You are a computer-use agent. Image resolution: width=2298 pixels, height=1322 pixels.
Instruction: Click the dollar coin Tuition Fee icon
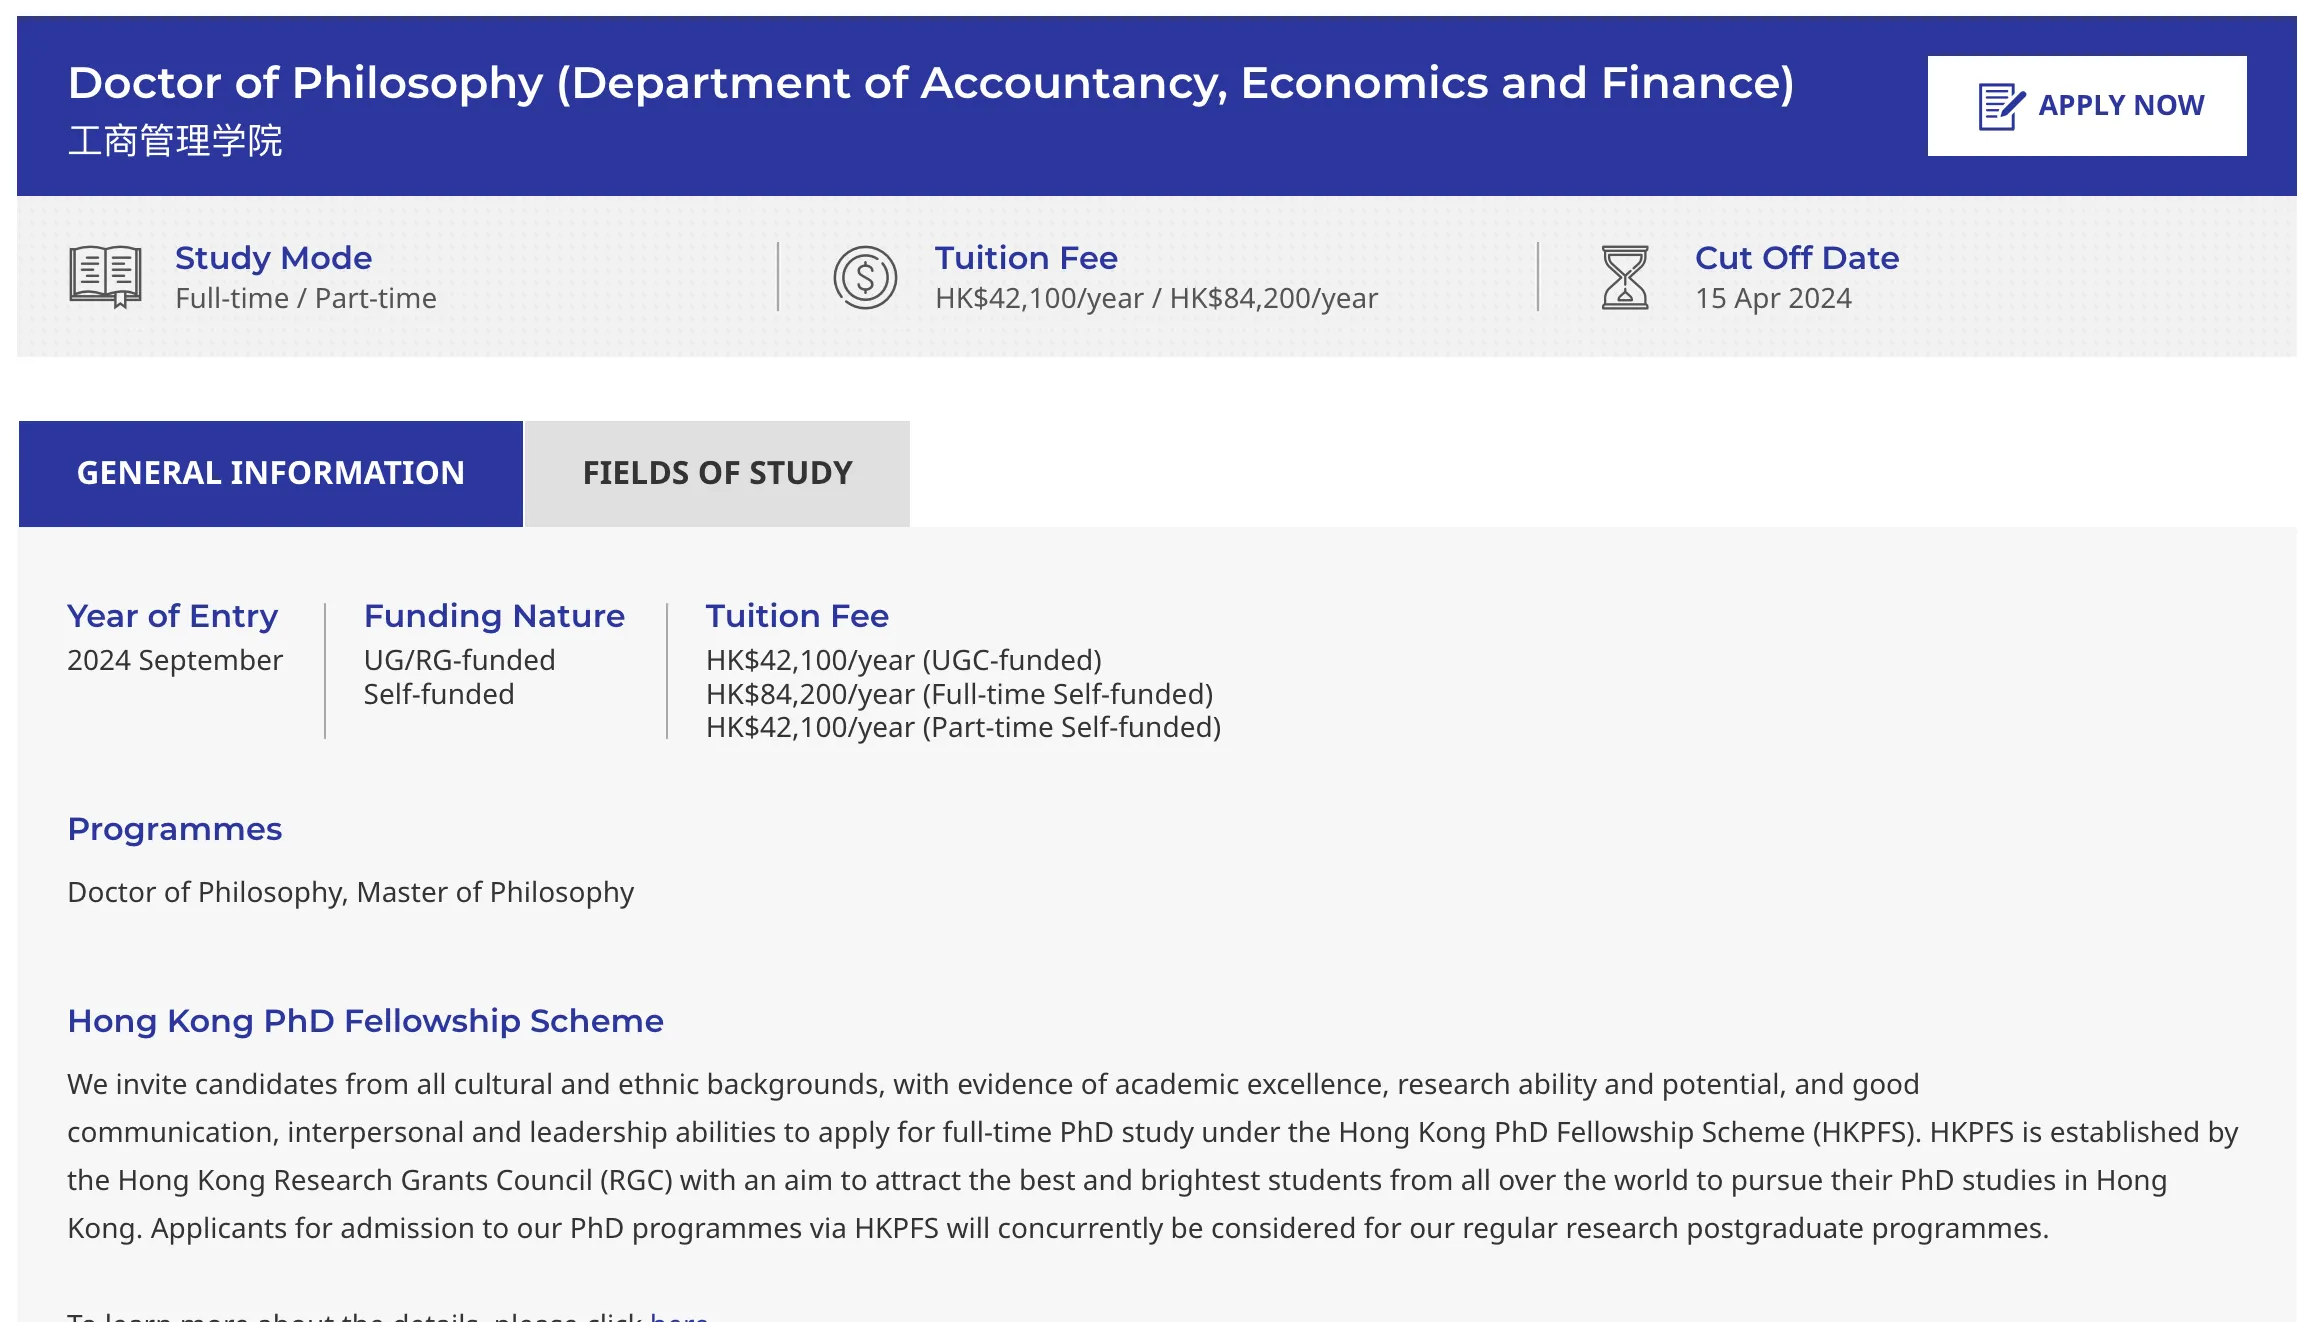[865, 277]
